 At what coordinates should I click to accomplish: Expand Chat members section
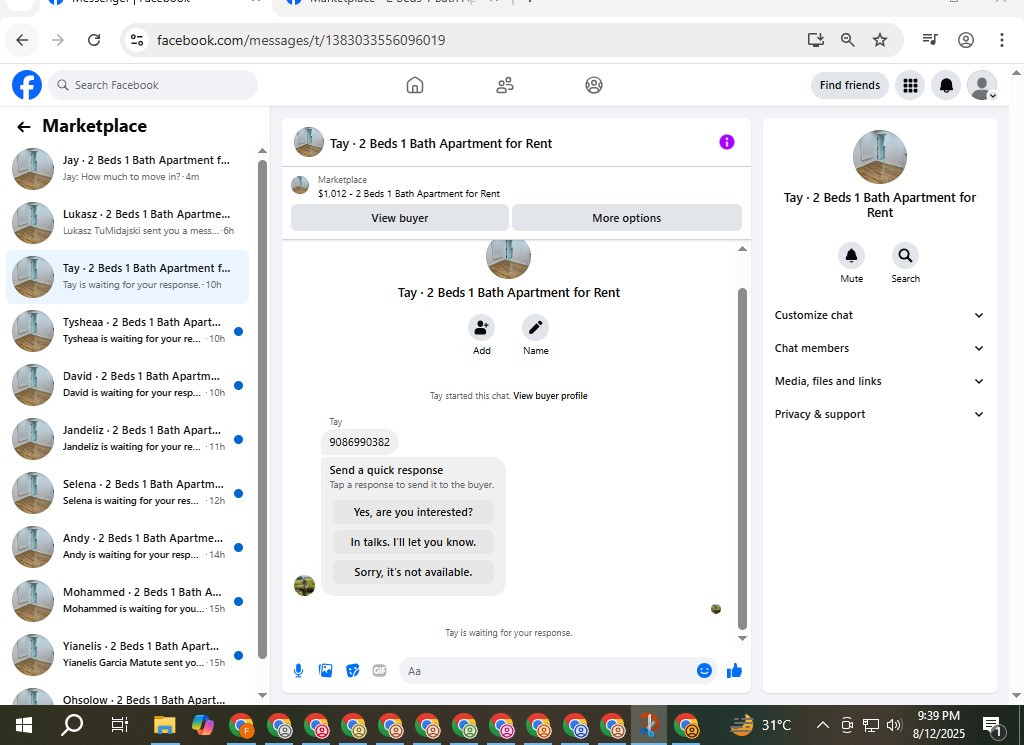coord(879,348)
